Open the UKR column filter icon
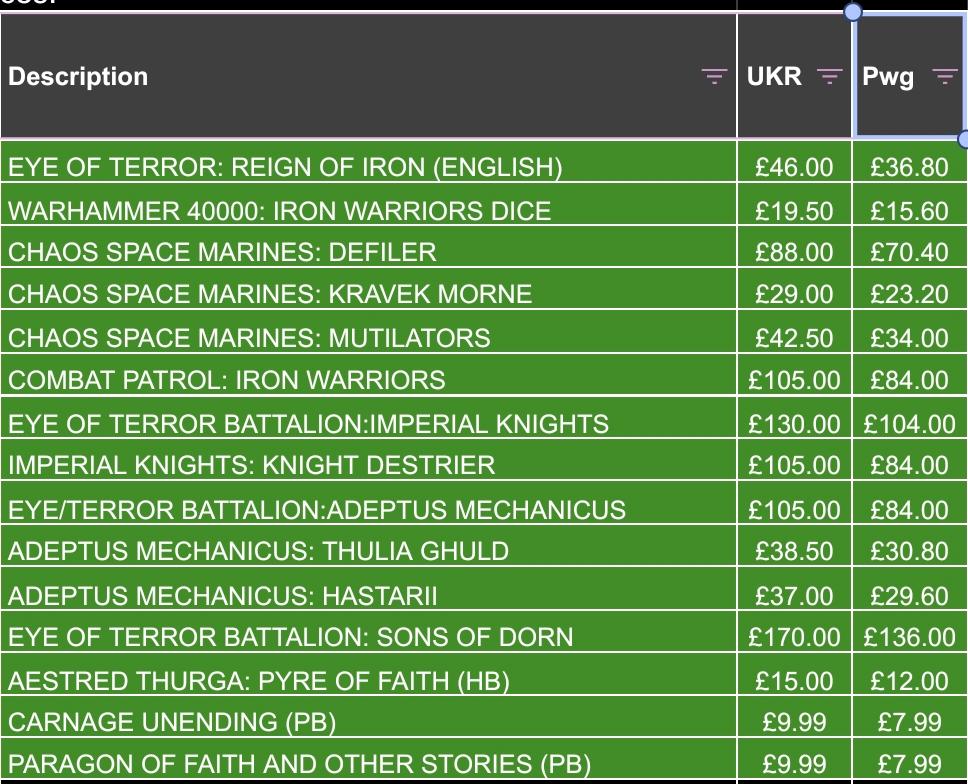This screenshot has height=784, width=968. pyautogui.click(x=829, y=77)
